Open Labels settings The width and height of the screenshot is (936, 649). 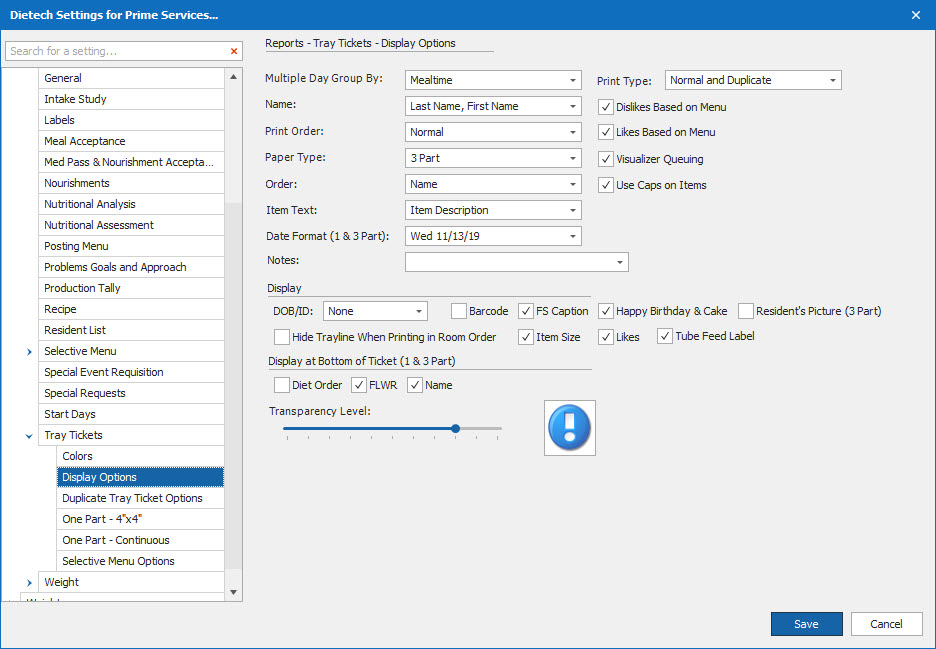click(131, 120)
